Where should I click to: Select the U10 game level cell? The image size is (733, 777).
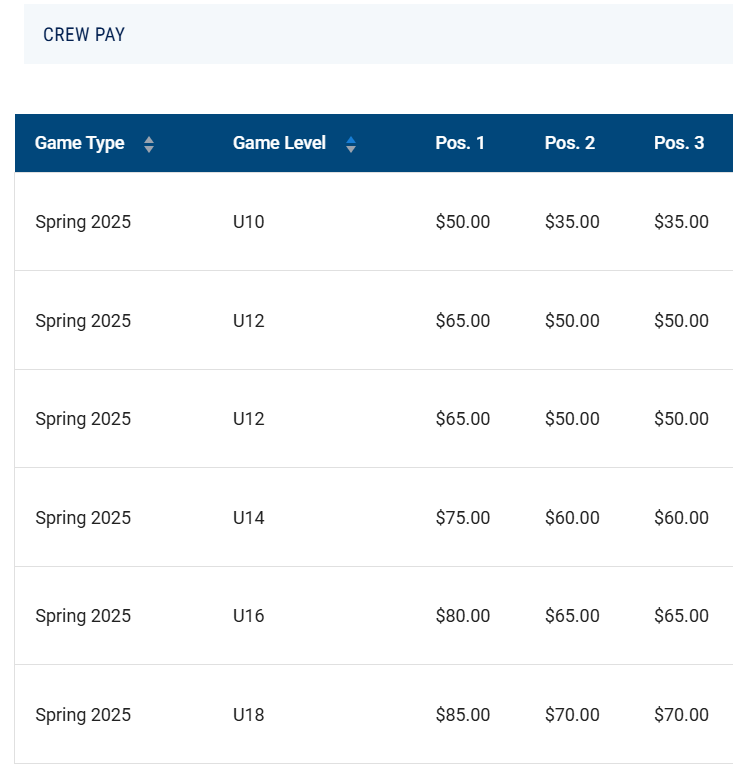[249, 222]
